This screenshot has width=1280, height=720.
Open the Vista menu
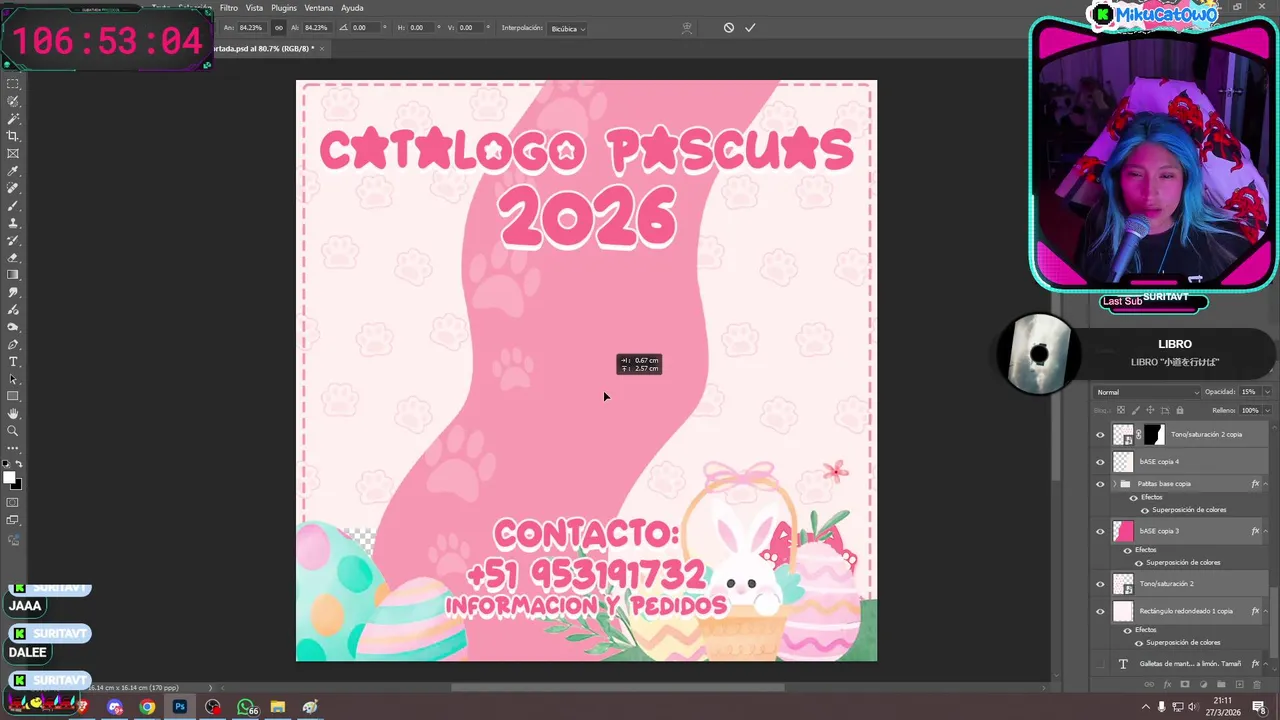(255, 8)
